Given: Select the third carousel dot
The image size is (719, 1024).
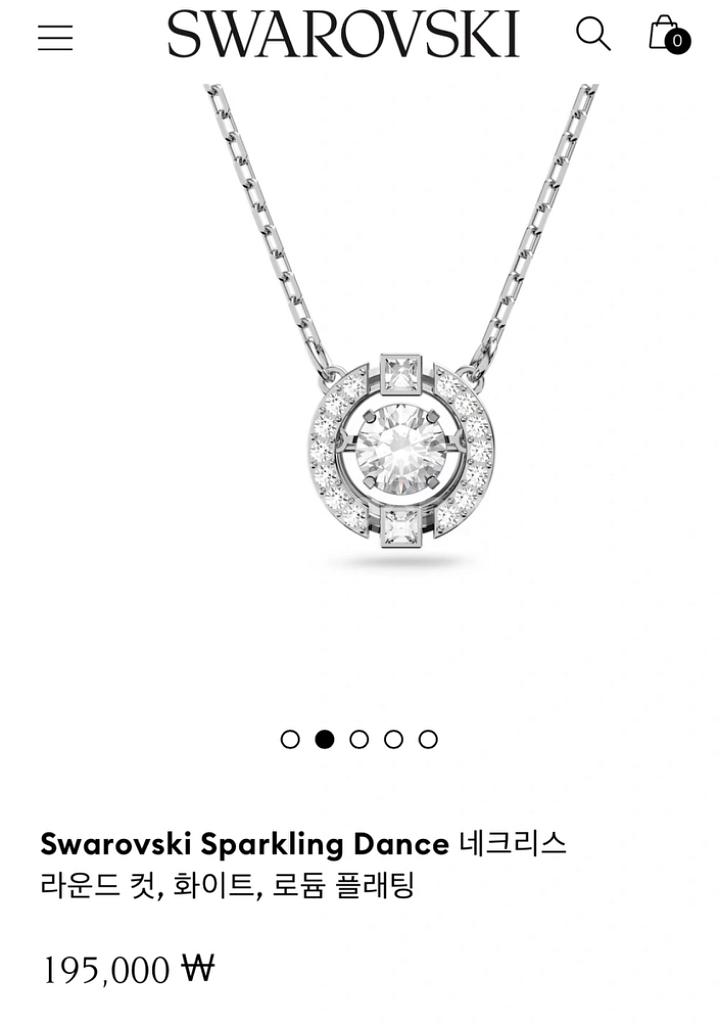Looking at the screenshot, I should coord(359,739).
